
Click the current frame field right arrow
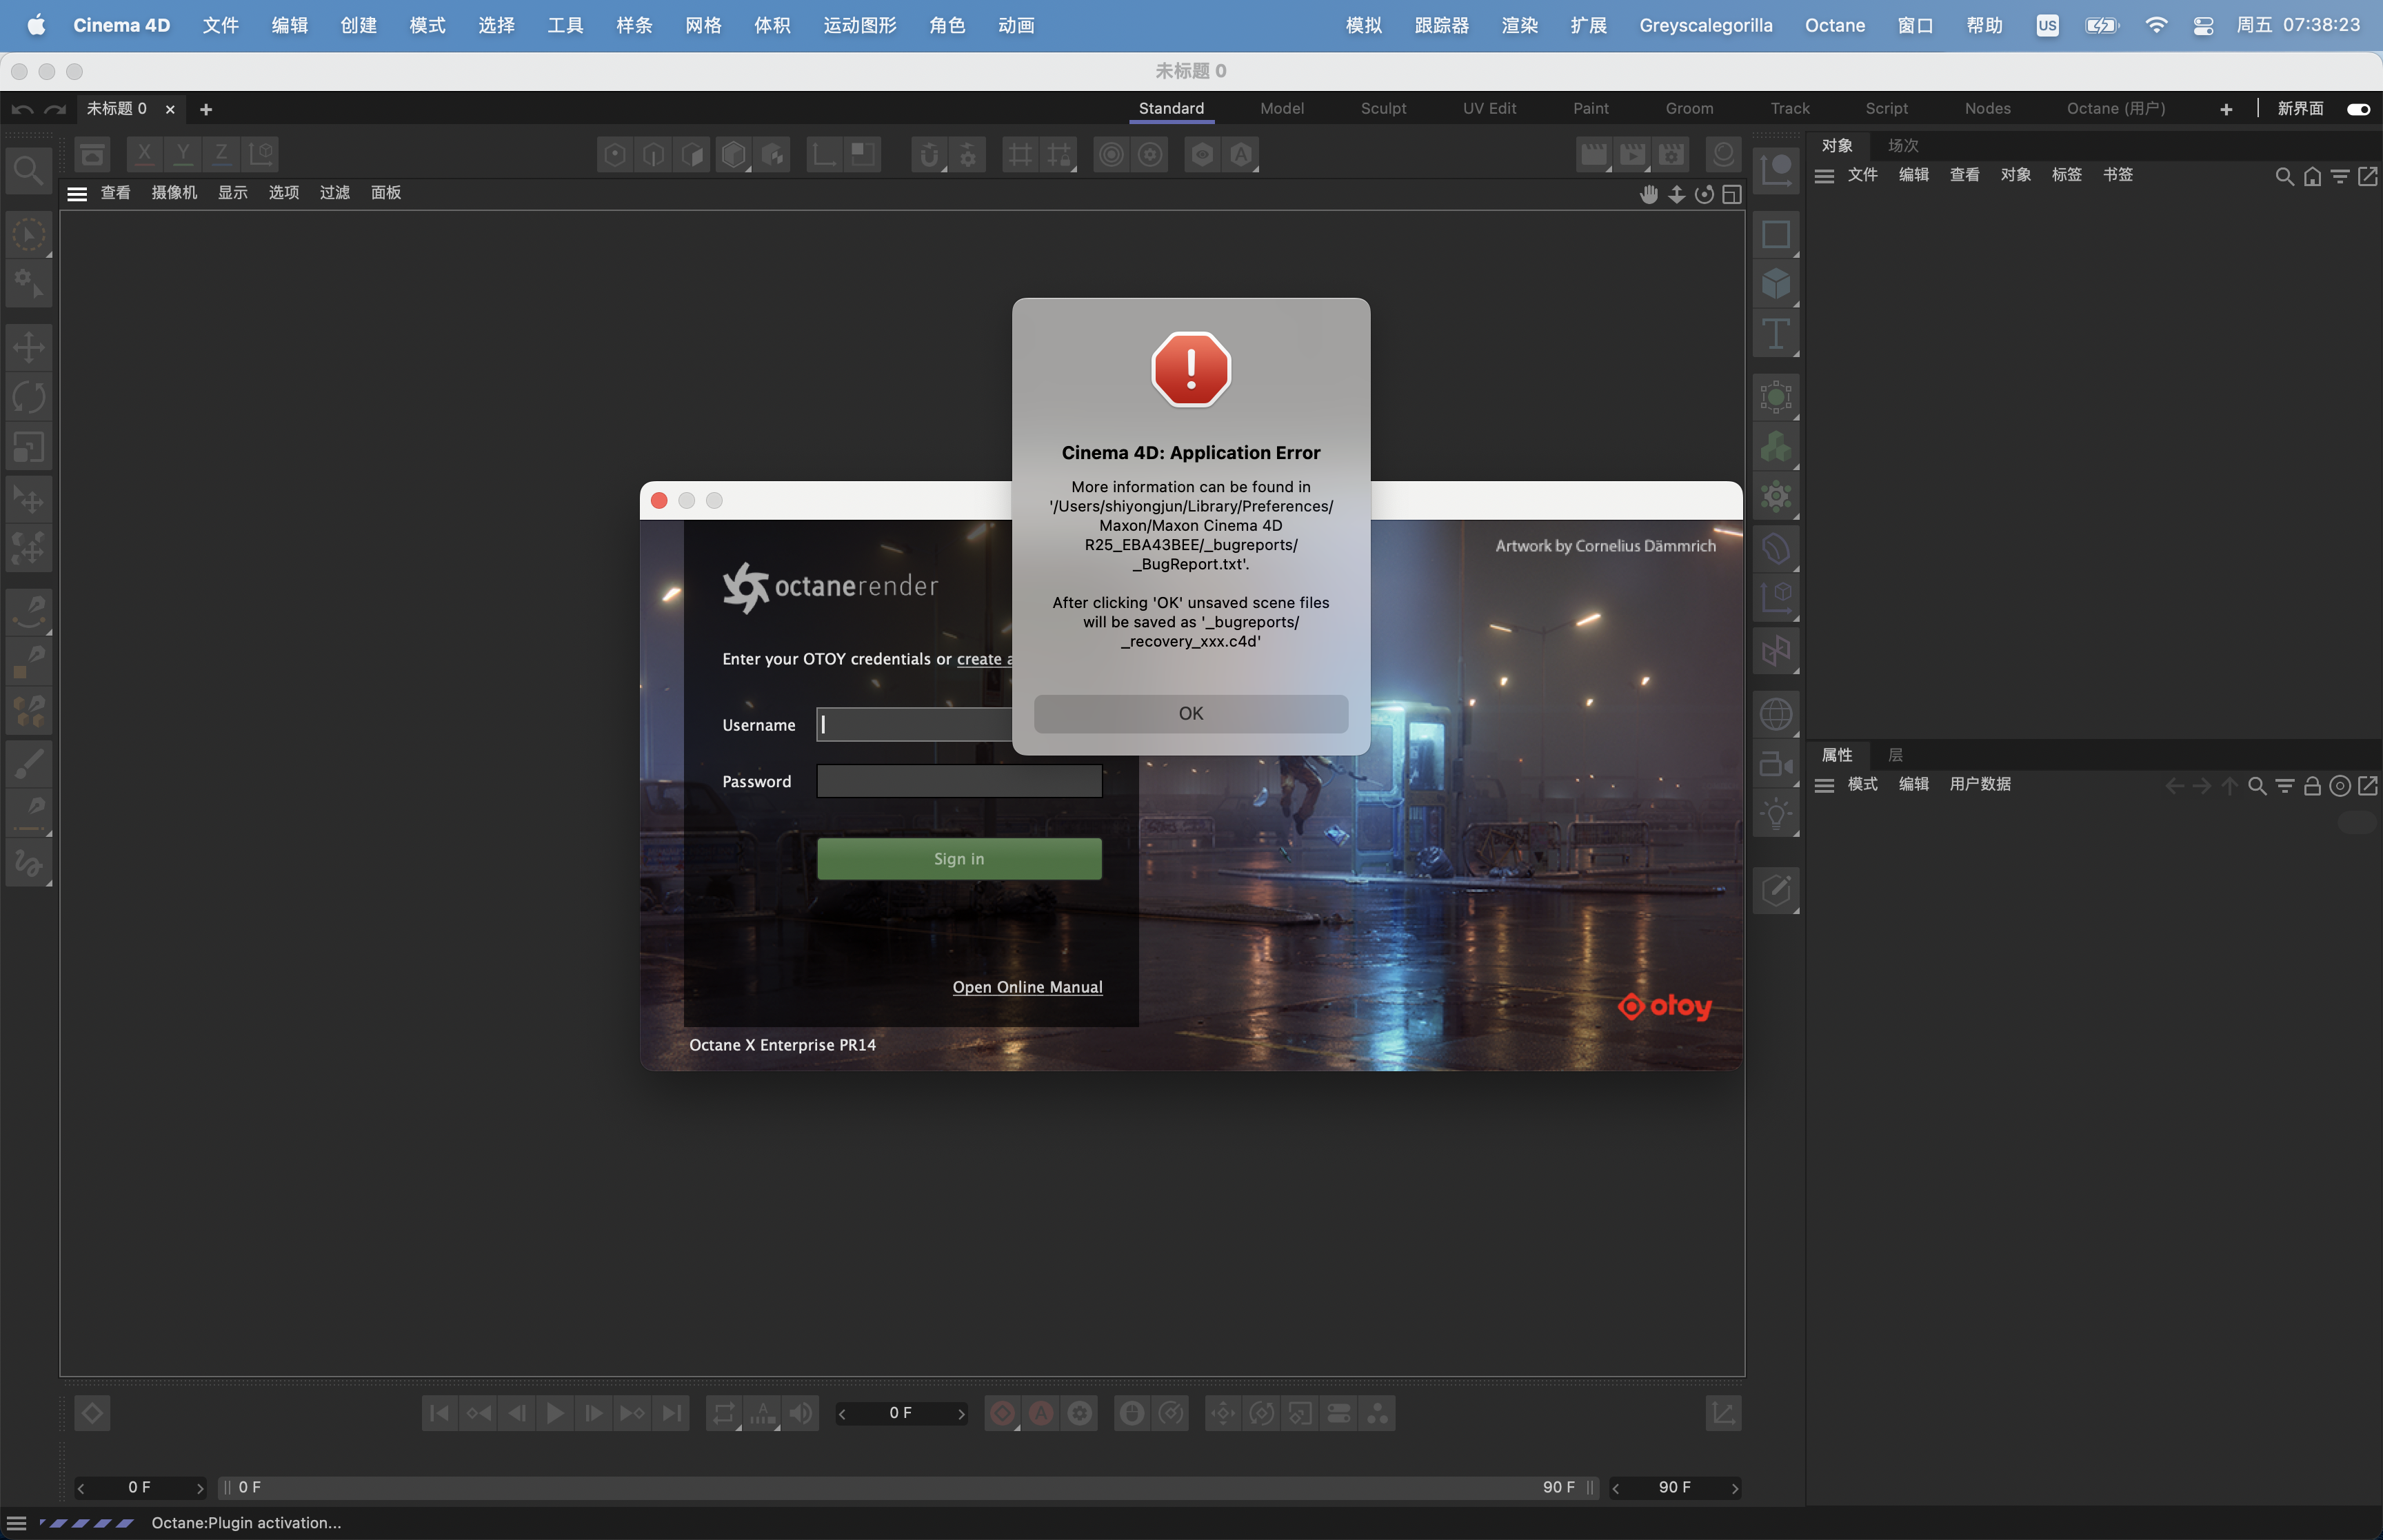point(961,1413)
